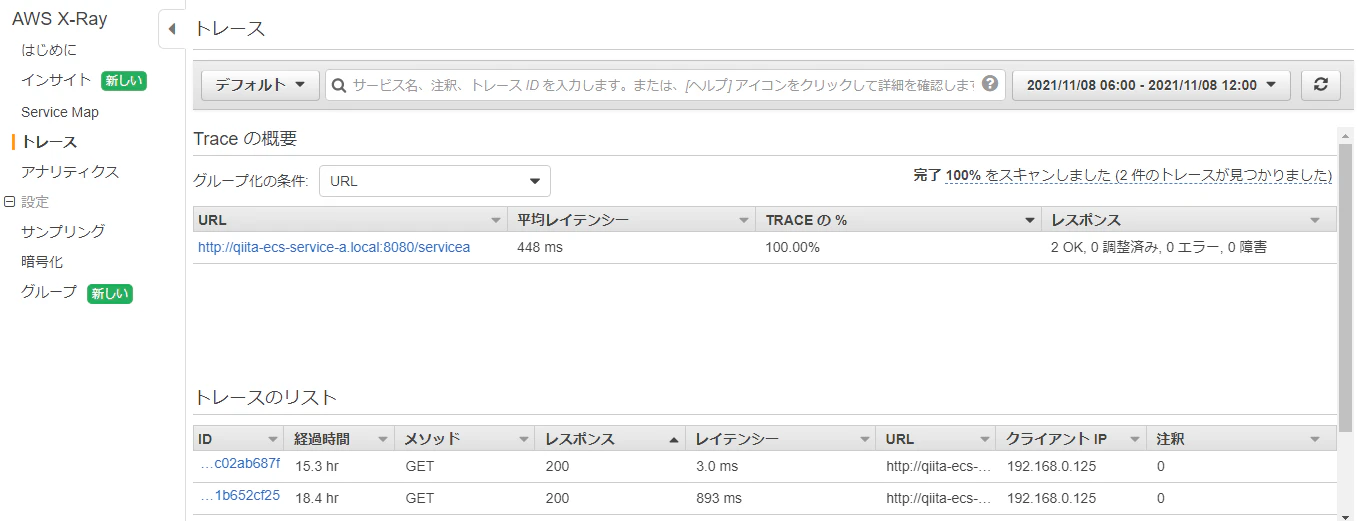Collapse the sidebar with the arrow toggle
1360x521 pixels.
pos(172,29)
